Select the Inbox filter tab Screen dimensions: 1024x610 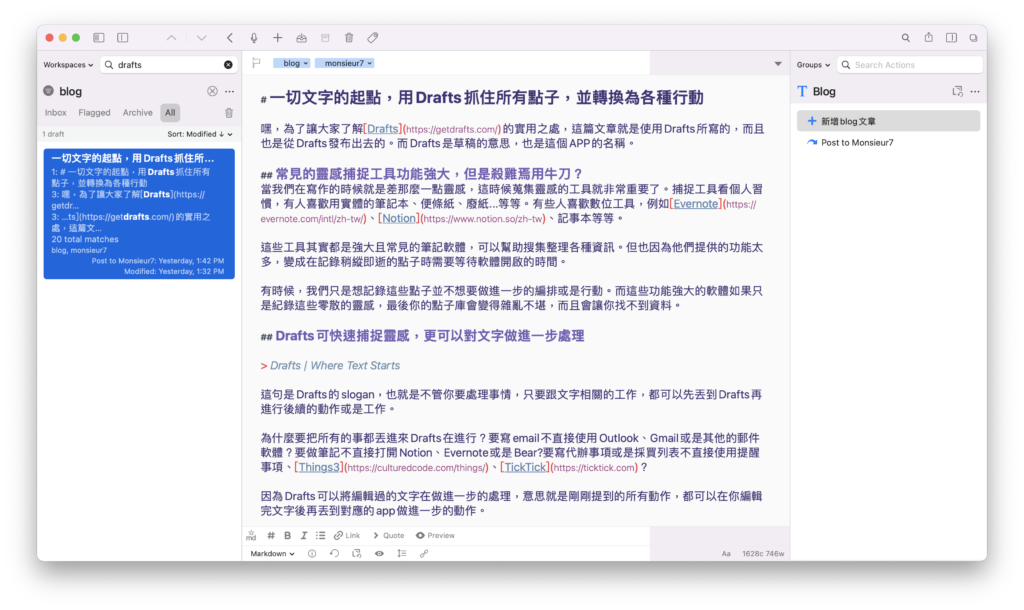(55, 112)
